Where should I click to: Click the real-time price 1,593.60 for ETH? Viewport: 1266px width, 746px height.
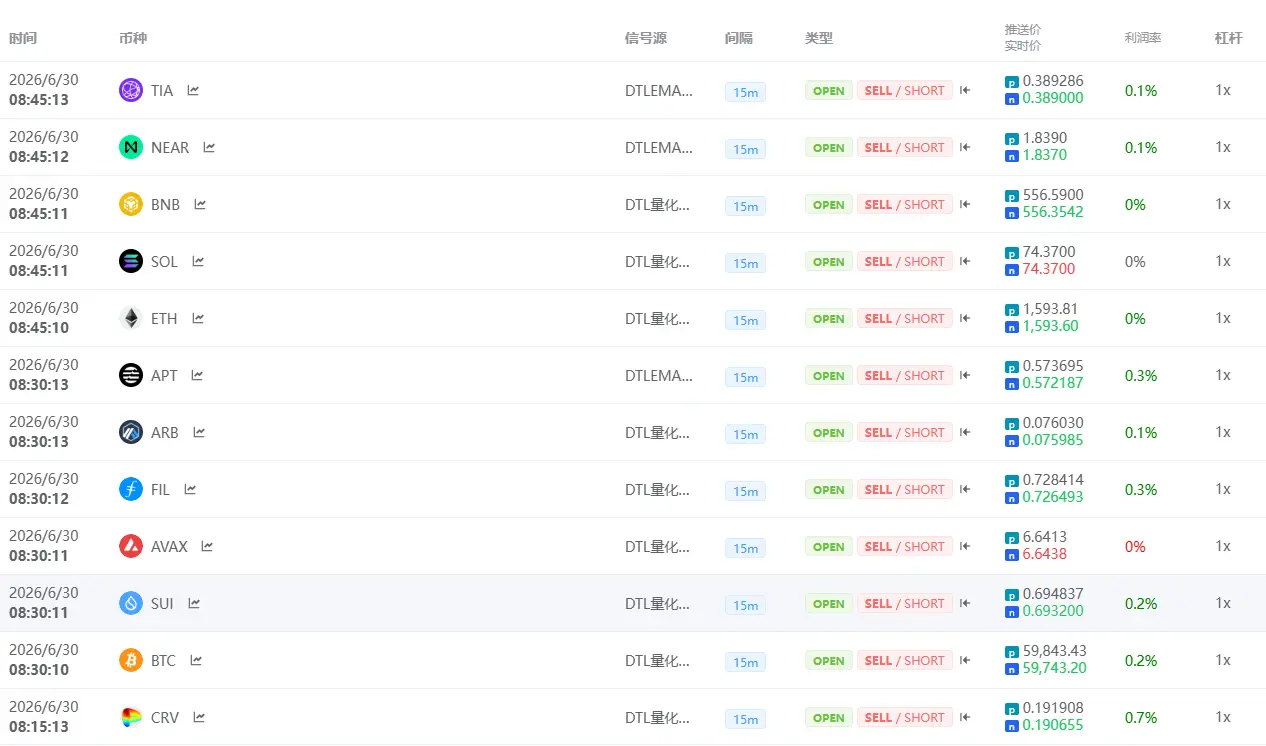(1050, 326)
